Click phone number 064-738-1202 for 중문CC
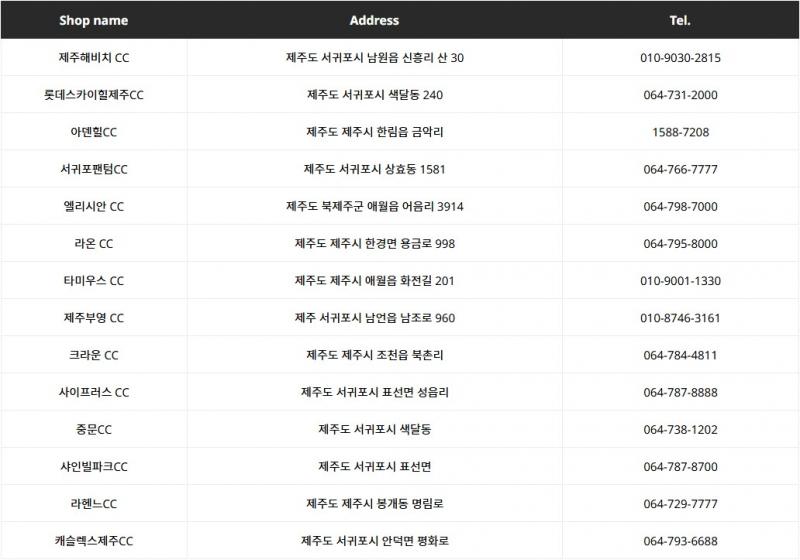Viewport: 800px width, 560px height. (x=680, y=430)
